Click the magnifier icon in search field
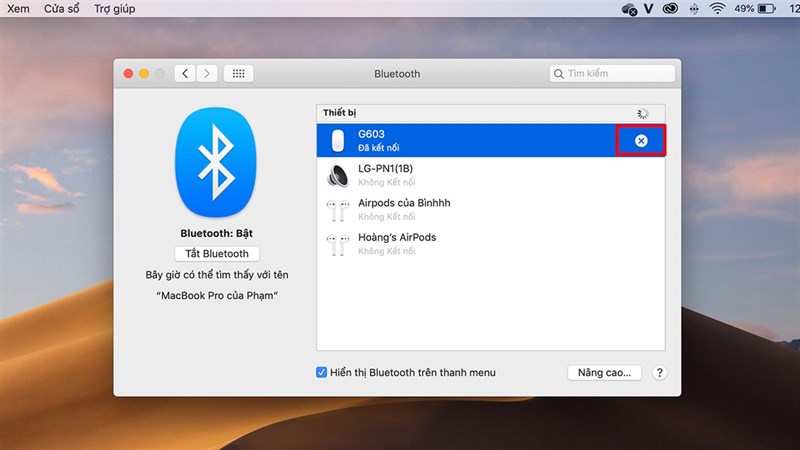This screenshot has width=800, height=450. click(559, 74)
